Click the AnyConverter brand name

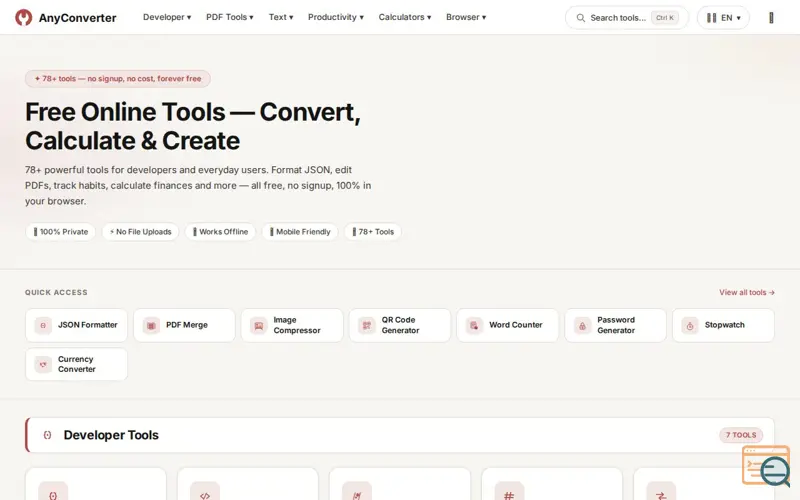pos(78,18)
